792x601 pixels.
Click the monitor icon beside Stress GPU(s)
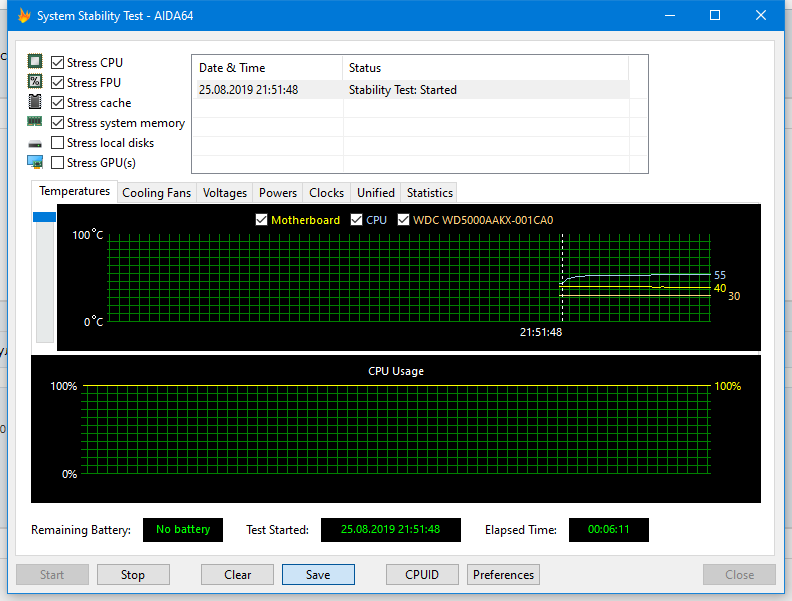(x=35, y=162)
